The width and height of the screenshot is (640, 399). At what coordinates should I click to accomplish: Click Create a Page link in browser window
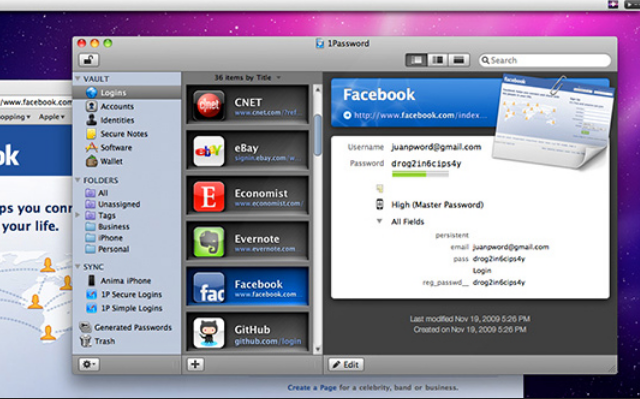312,387
